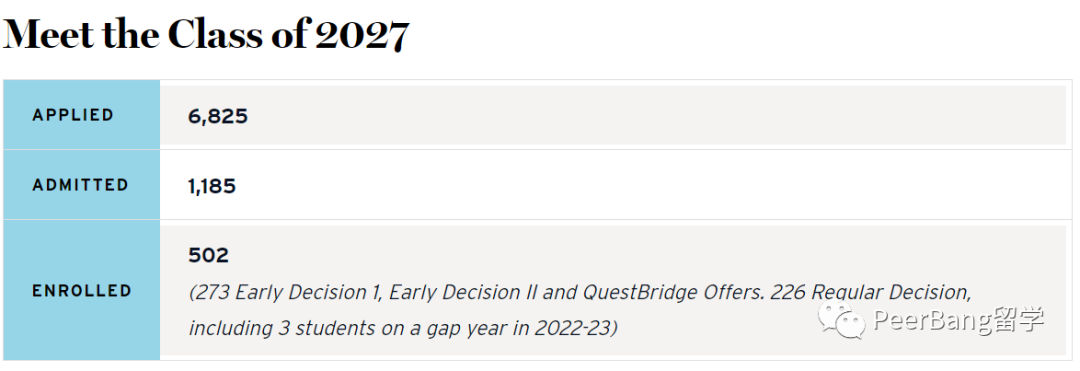Click the WeChat logo icon in watermark
The image size is (1080, 371).
(841, 322)
